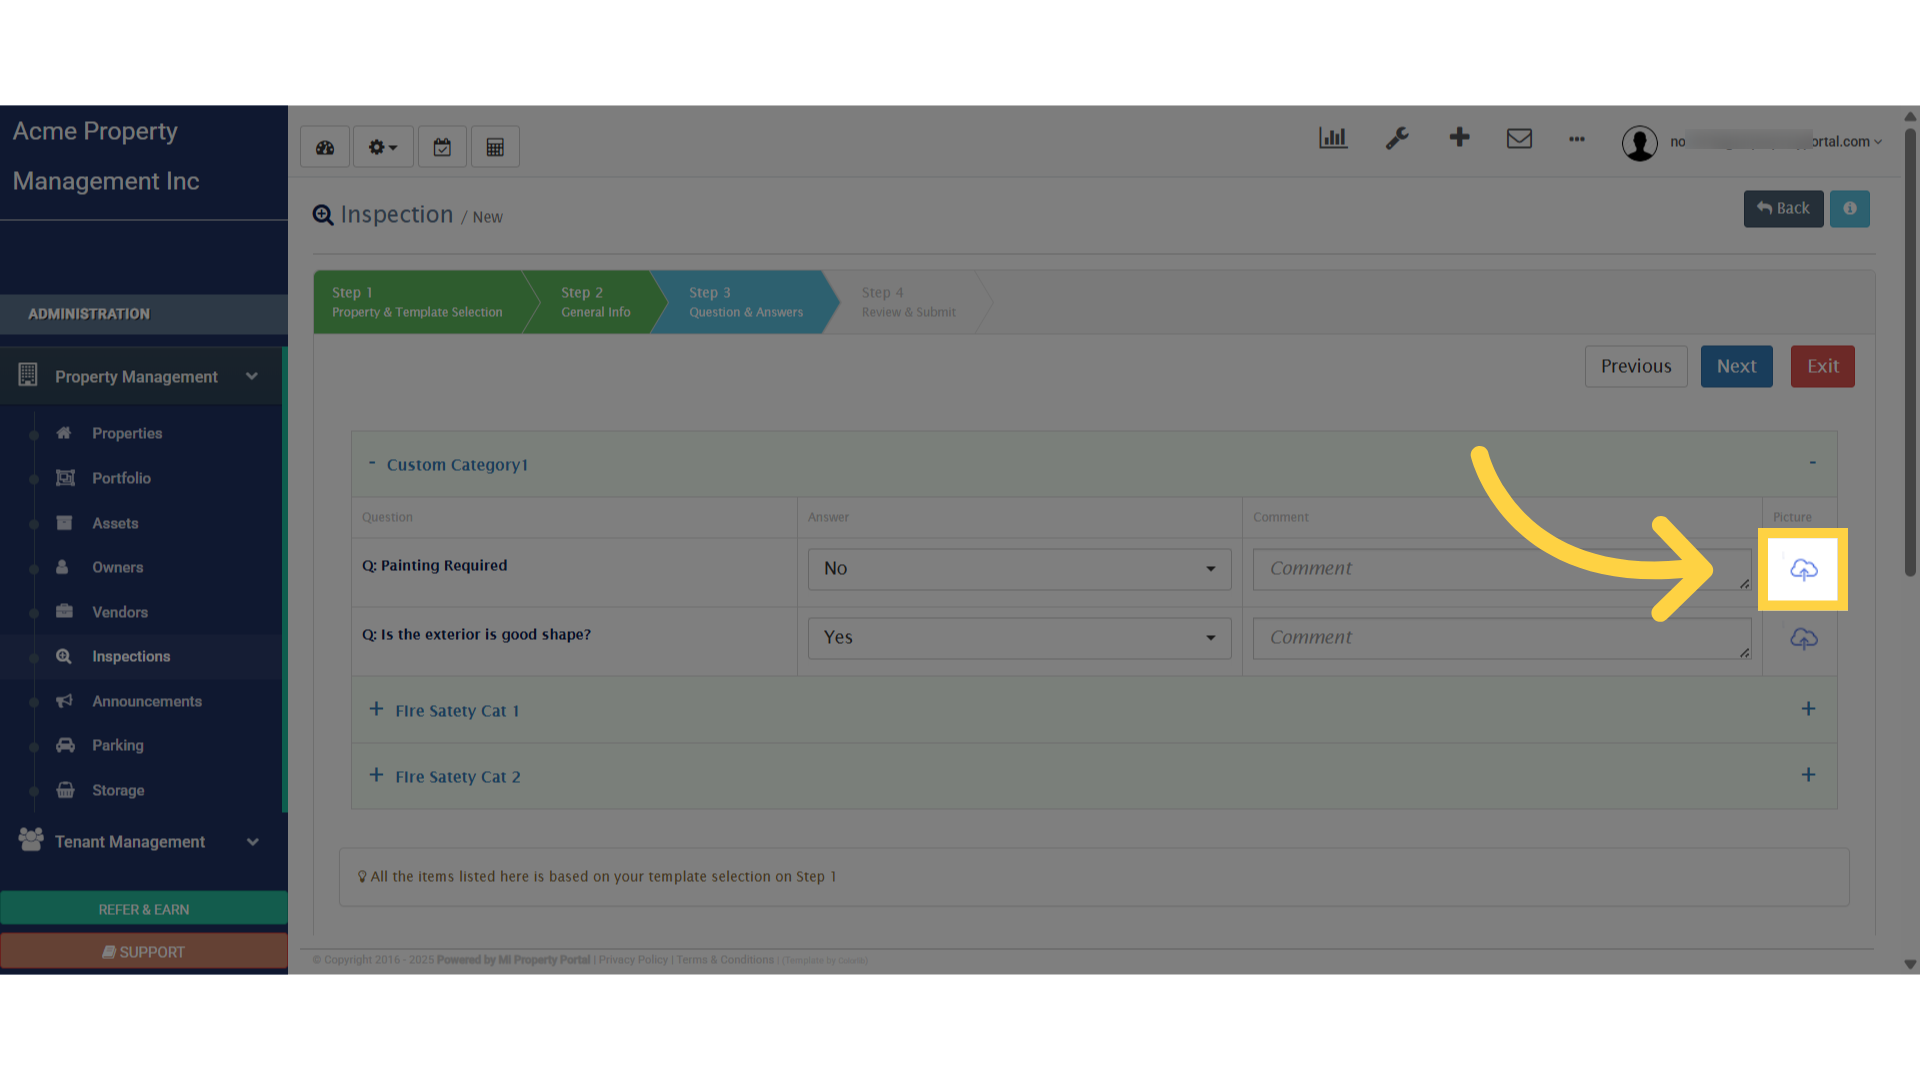The width and height of the screenshot is (1920, 1080).
Task: Click the exterior good shape comment field
Action: click(x=1502, y=638)
